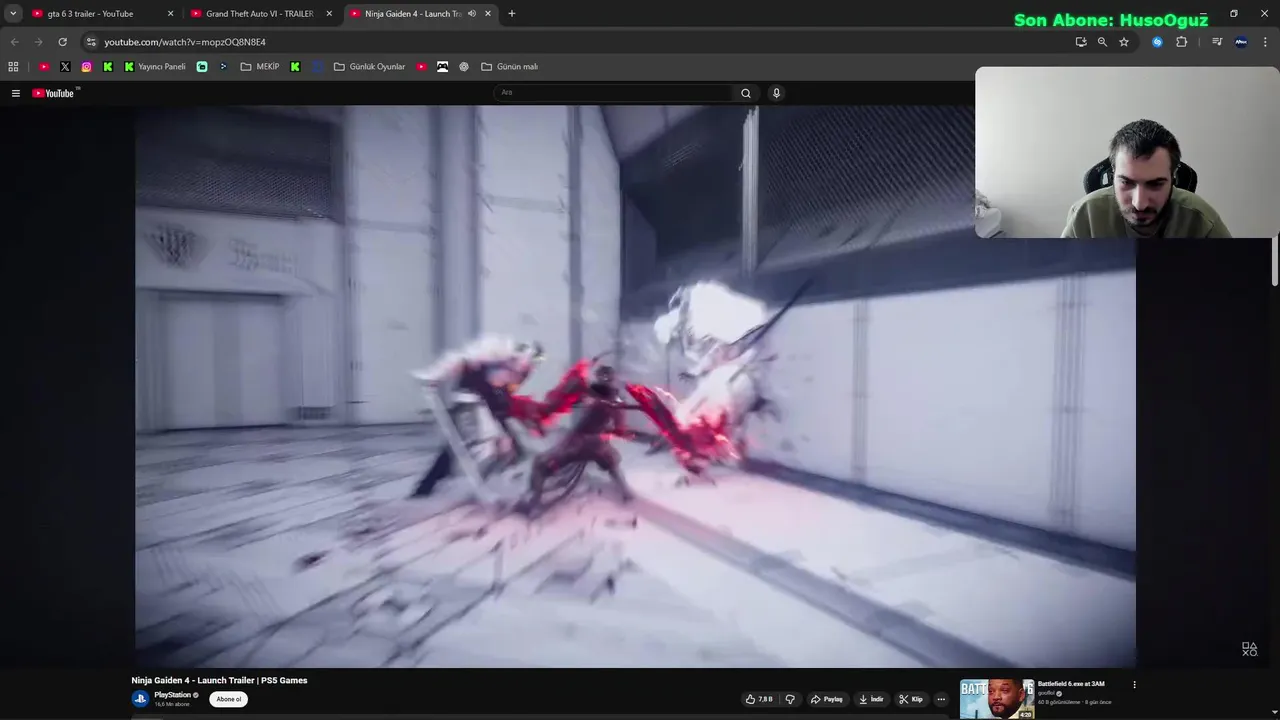Open the apps grid bookmark shortcut
The height and width of the screenshot is (720, 1280).
13,67
